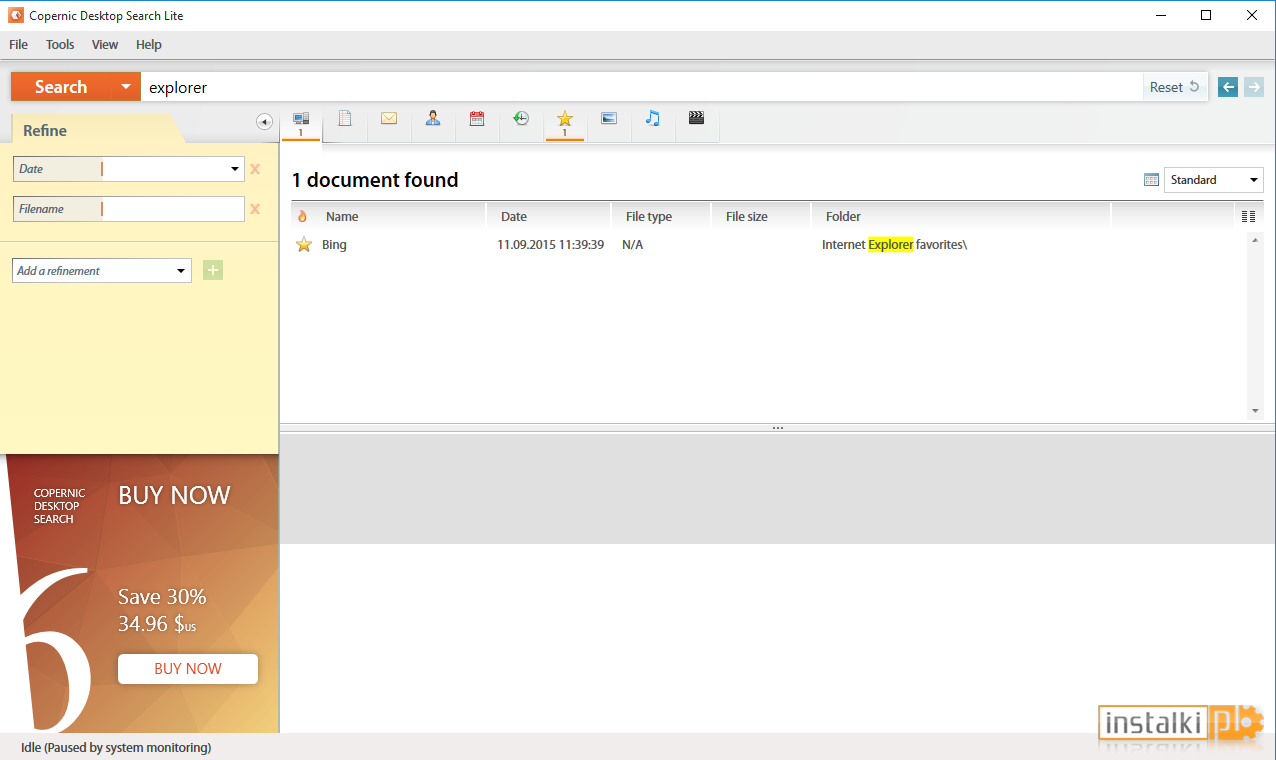The width and height of the screenshot is (1276, 760).
Task: Sort results by Date column
Action: 514,216
